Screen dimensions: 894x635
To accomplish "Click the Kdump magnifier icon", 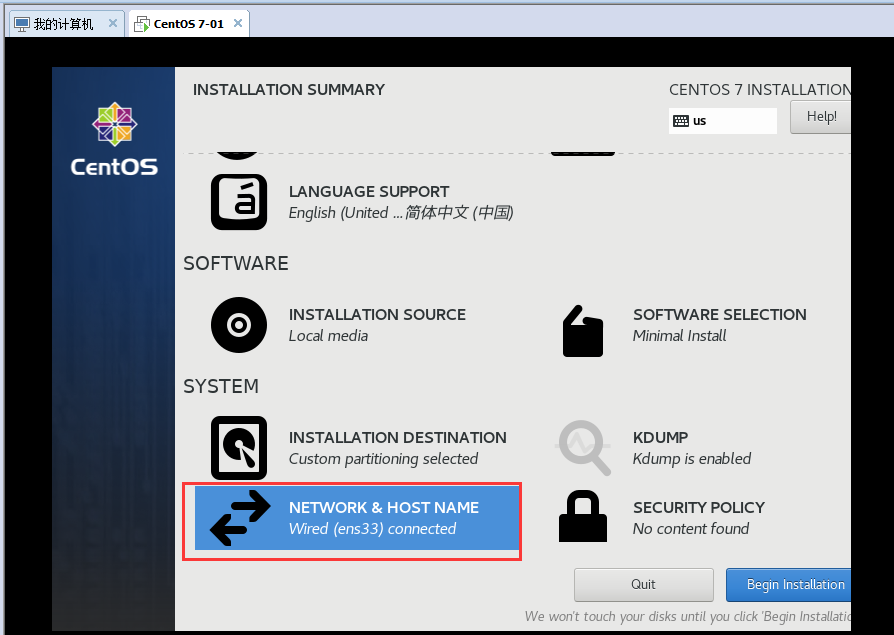I will (x=584, y=448).
